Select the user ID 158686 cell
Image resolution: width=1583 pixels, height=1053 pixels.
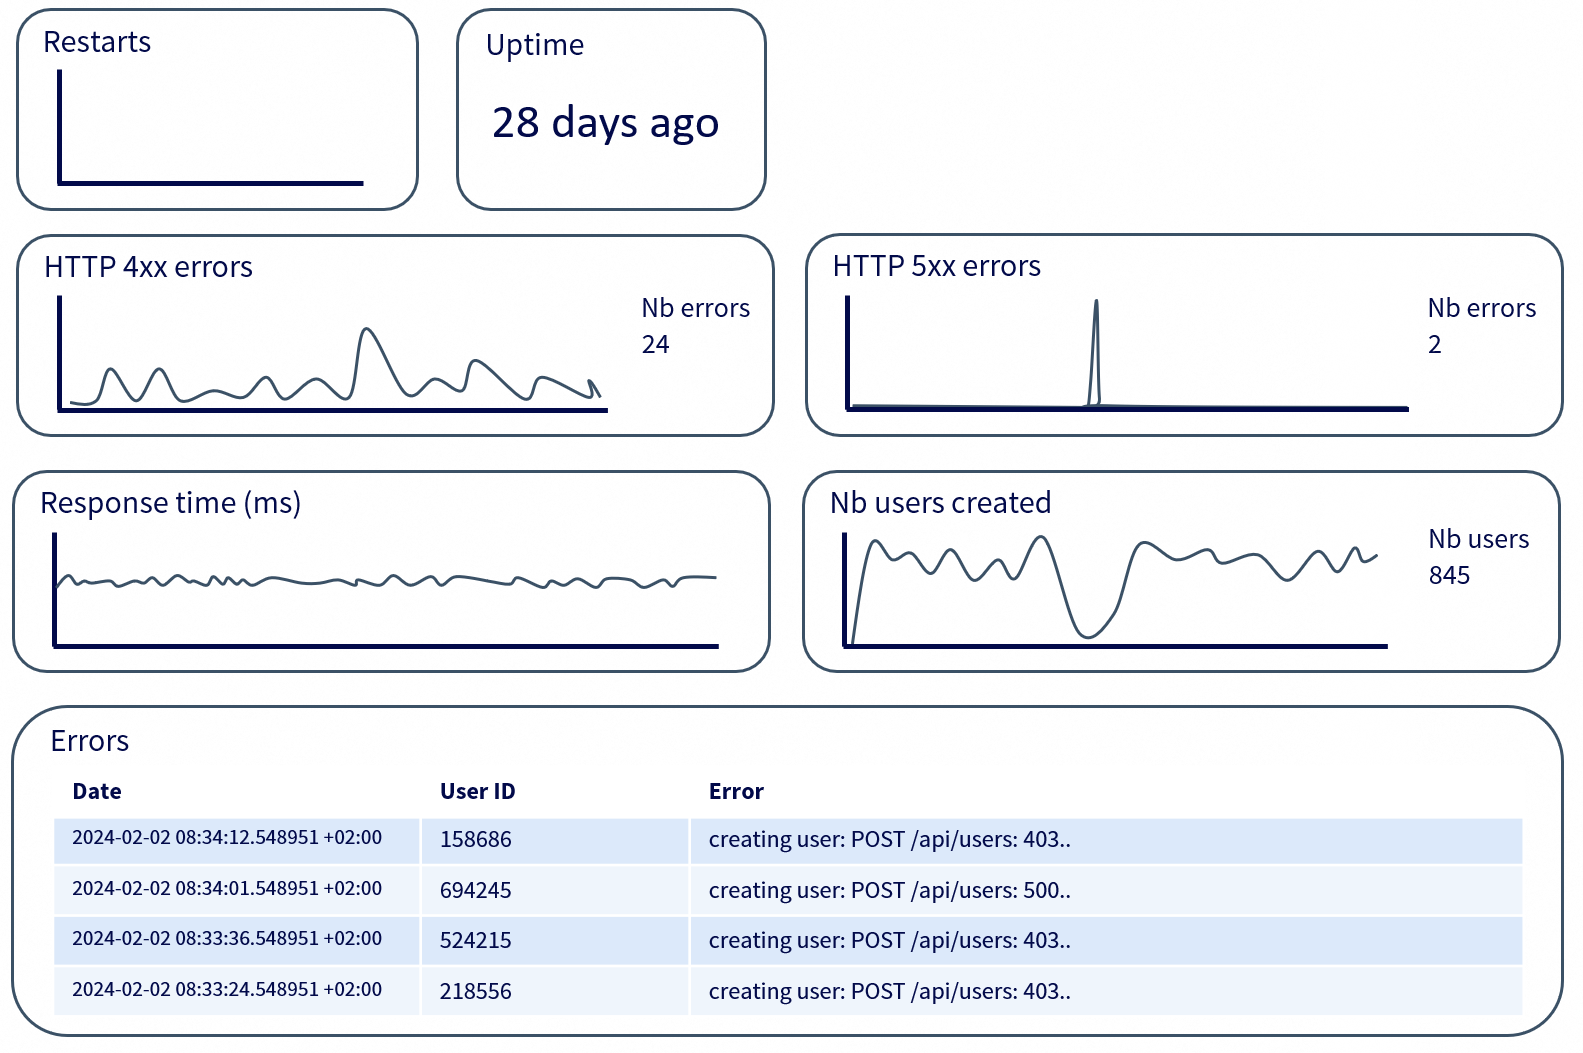[x=476, y=840]
